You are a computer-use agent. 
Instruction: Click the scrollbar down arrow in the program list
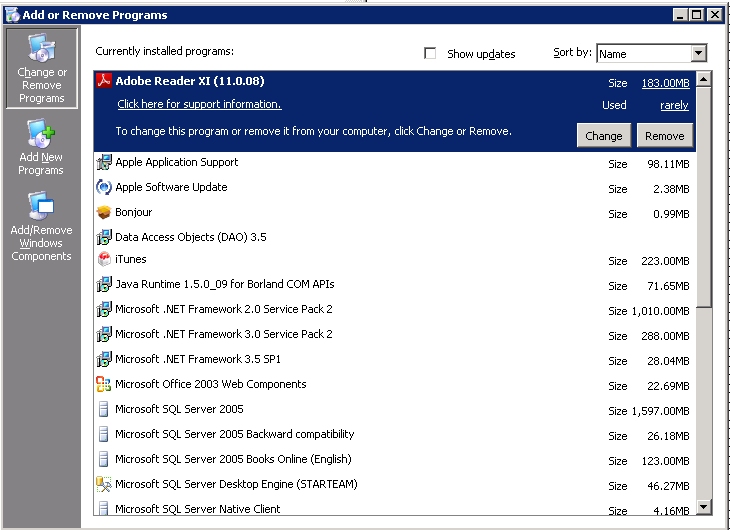tap(703, 507)
